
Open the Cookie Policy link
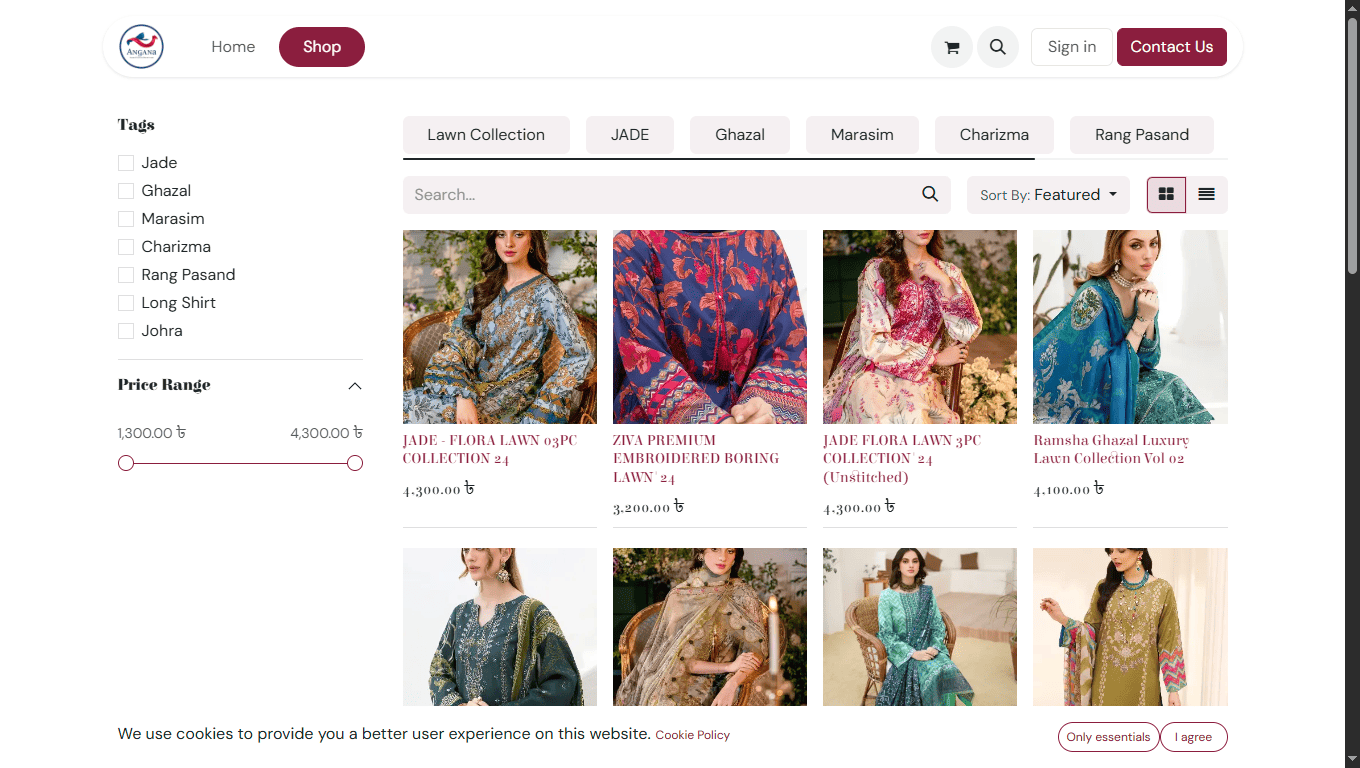pyautogui.click(x=692, y=735)
